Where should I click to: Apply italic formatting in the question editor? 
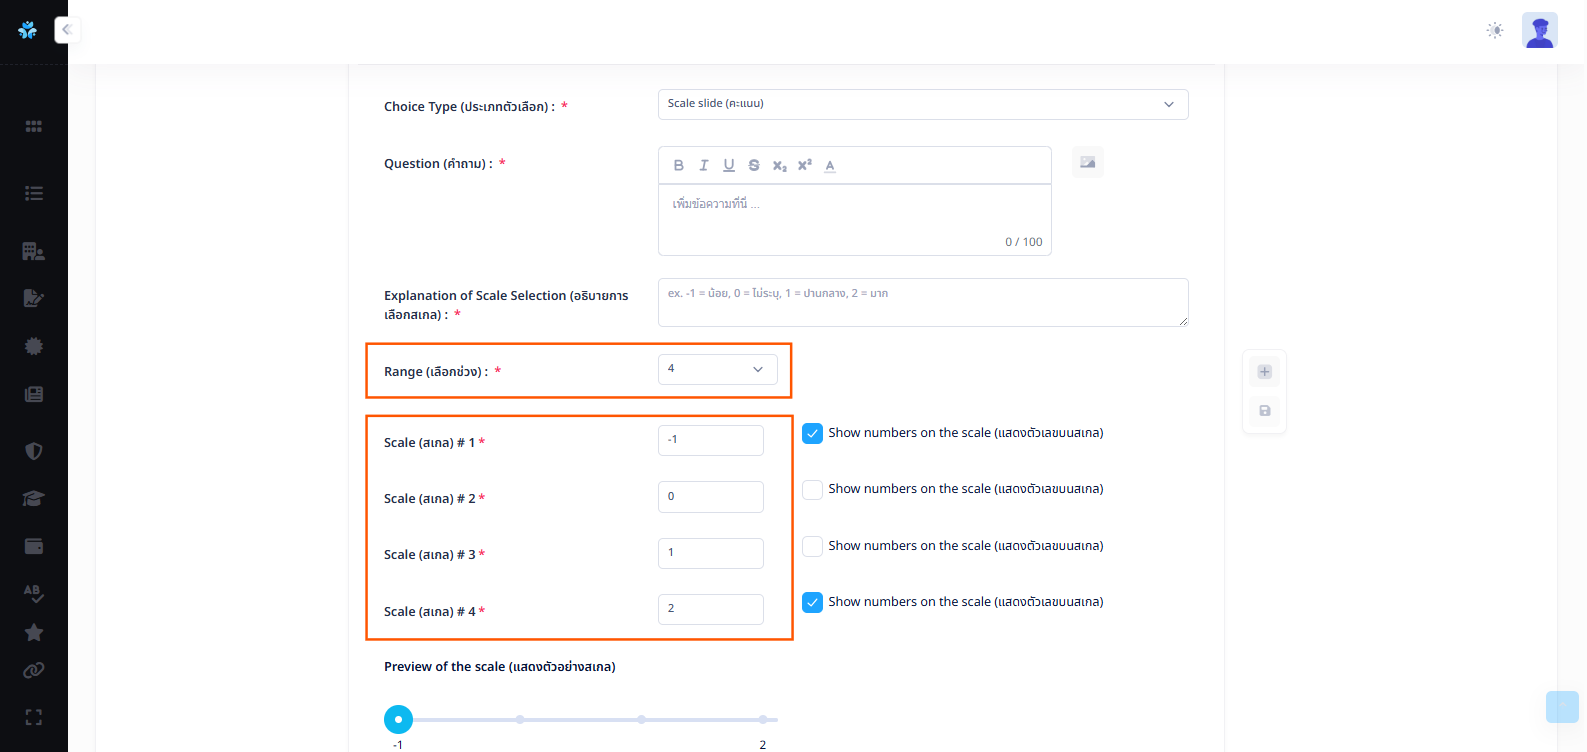point(704,165)
